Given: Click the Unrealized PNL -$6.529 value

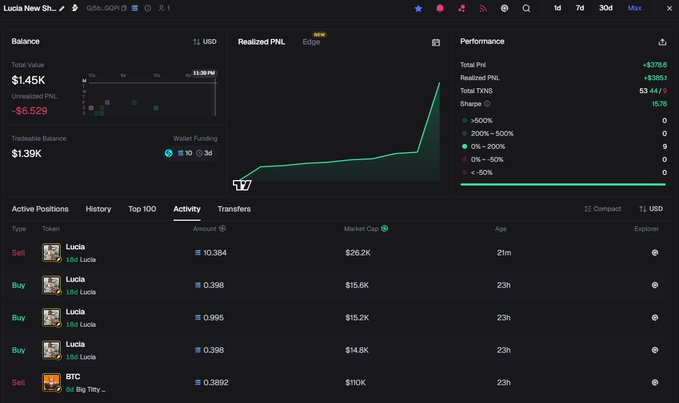Looking at the screenshot, I should 29,111.
